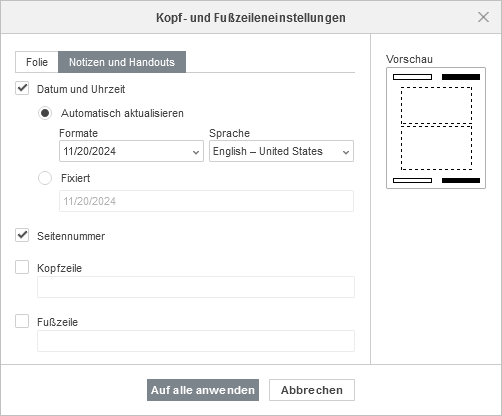Uncheck the Datum und Uhrzeit checkbox

pyautogui.click(x=22, y=88)
